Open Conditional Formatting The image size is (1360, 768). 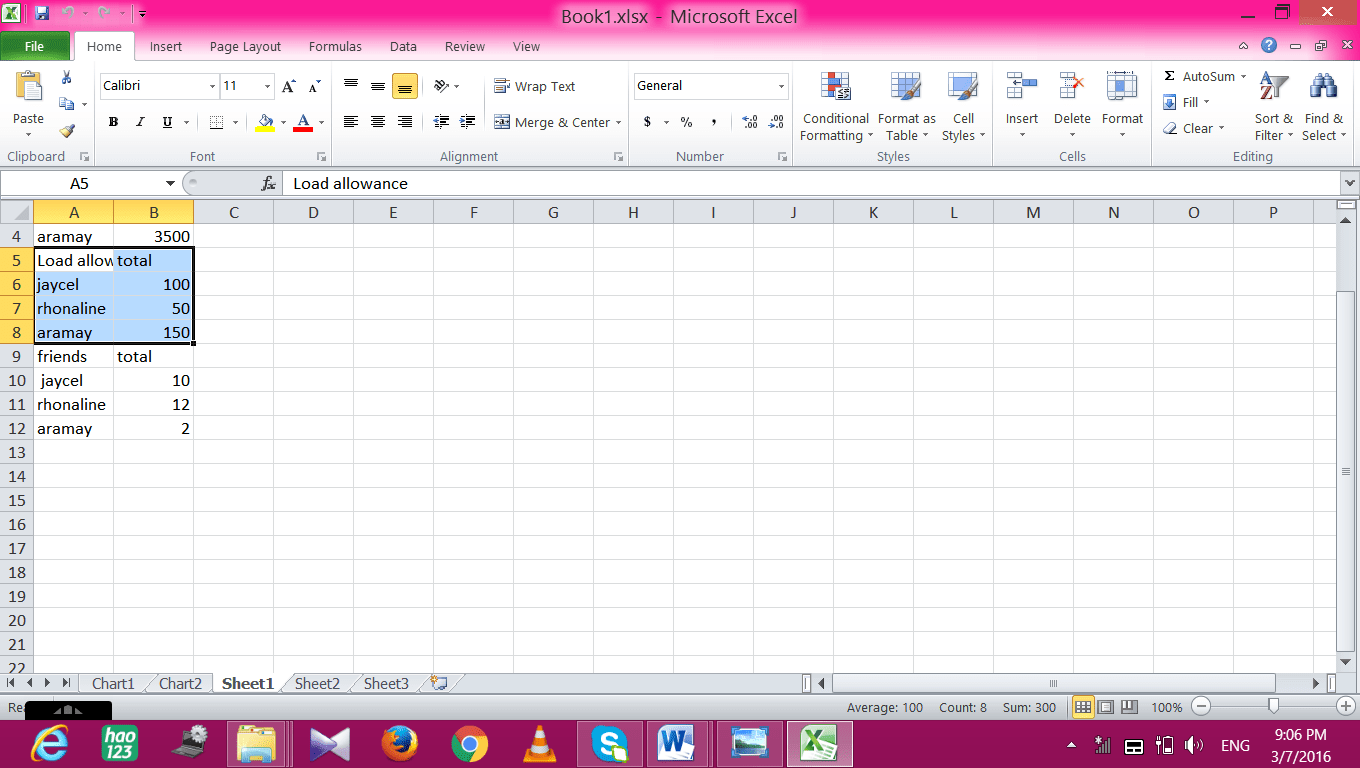(836, 107)
